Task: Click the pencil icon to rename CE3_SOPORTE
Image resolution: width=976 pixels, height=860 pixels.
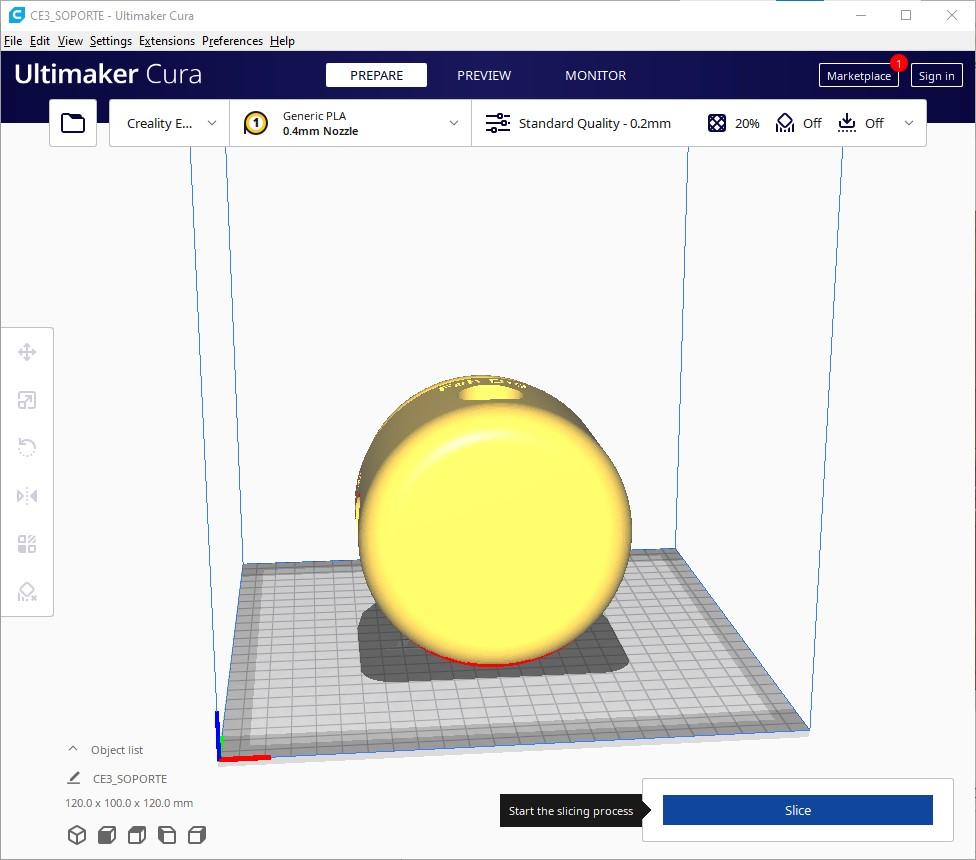Action: [x=73, y=778]
